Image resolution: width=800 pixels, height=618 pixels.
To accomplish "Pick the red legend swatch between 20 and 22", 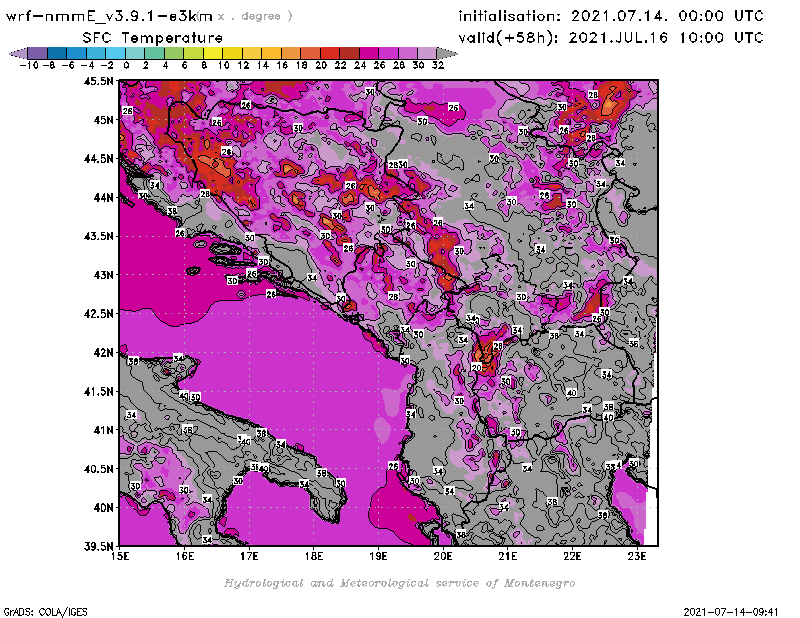I will (329, 53).
